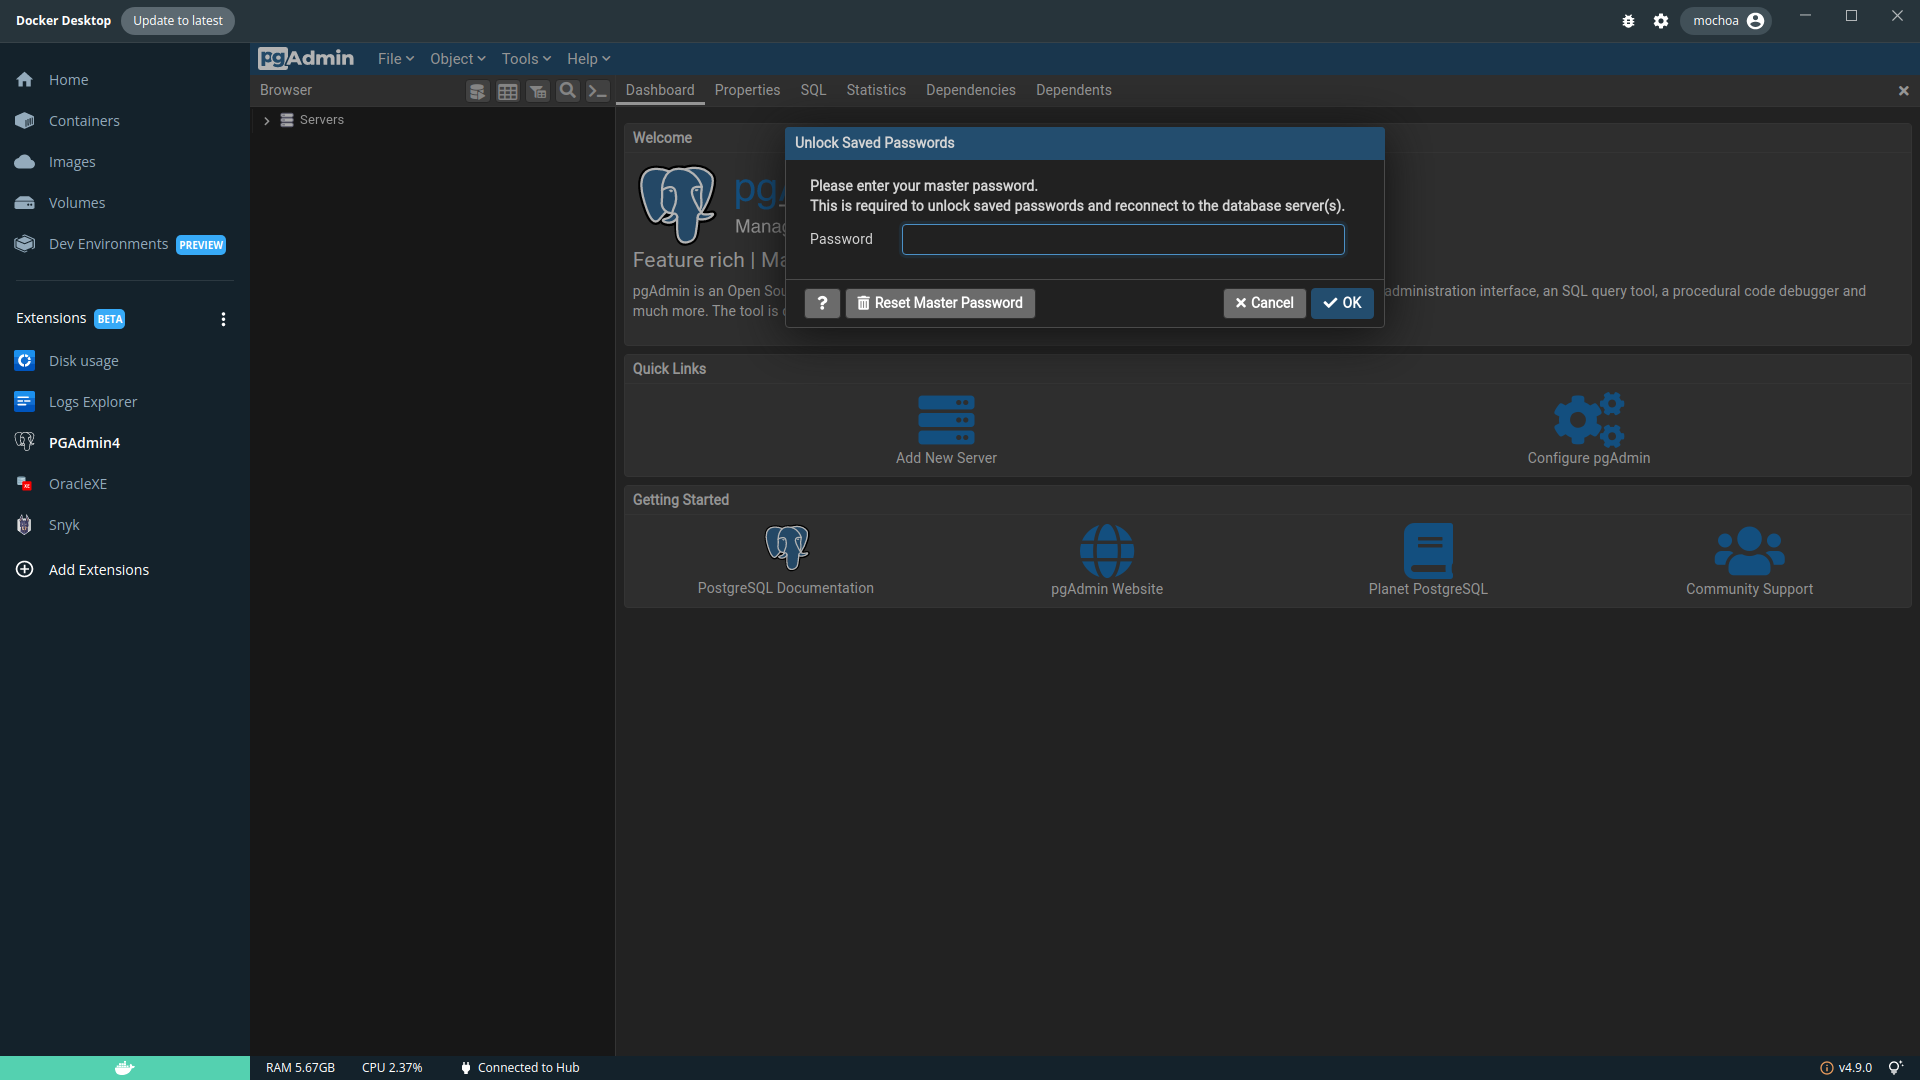This screenshot has height=1080, width=1920.
Task: Click the Reset Master Password button
Action: [940, 303]
